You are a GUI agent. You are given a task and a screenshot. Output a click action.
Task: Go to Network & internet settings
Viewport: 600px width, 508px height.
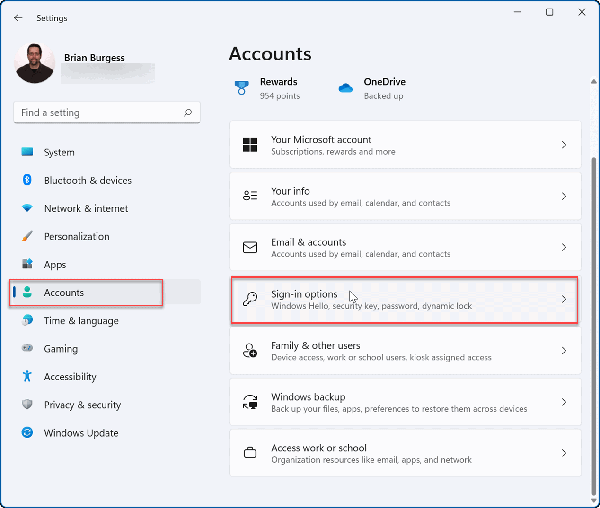click(x=107, y=208)
